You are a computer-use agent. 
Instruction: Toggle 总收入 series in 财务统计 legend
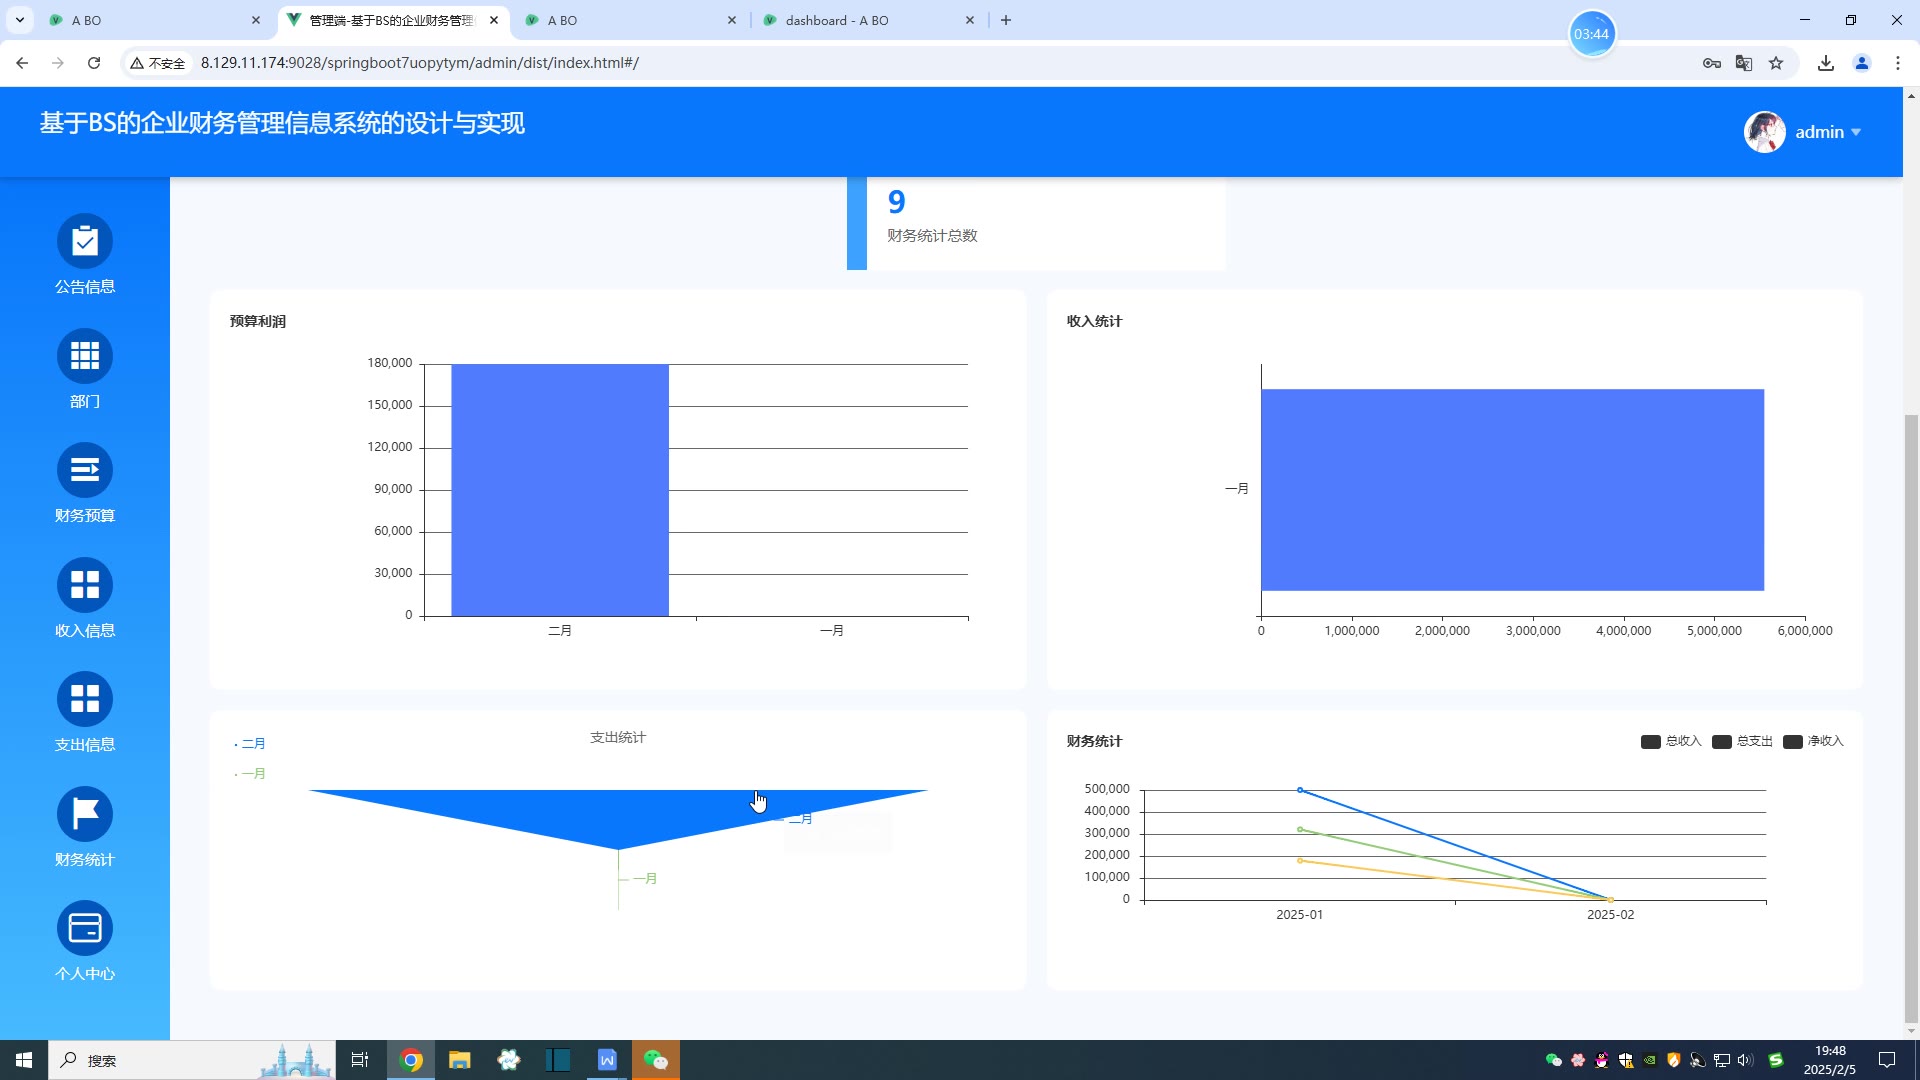pyautogui.click(x=1670, y=741)
